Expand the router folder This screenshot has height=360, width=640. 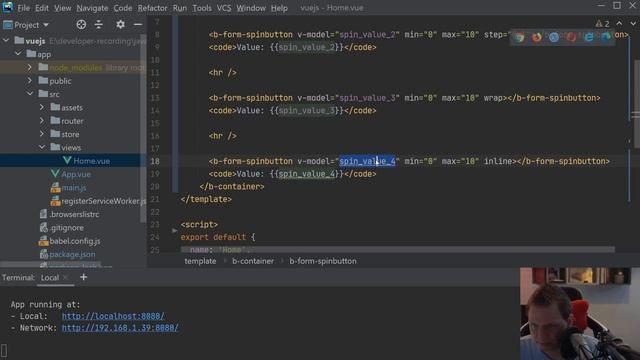click(x=42, y=120)
